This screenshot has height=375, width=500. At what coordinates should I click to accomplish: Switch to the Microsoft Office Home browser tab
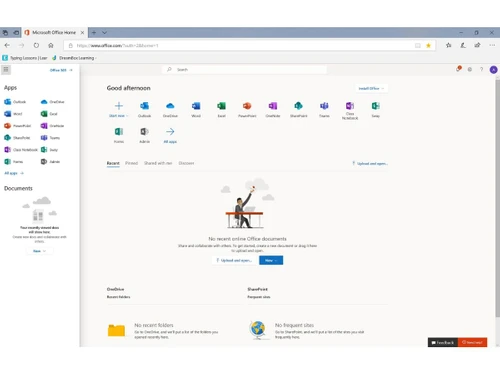[54, 33]
